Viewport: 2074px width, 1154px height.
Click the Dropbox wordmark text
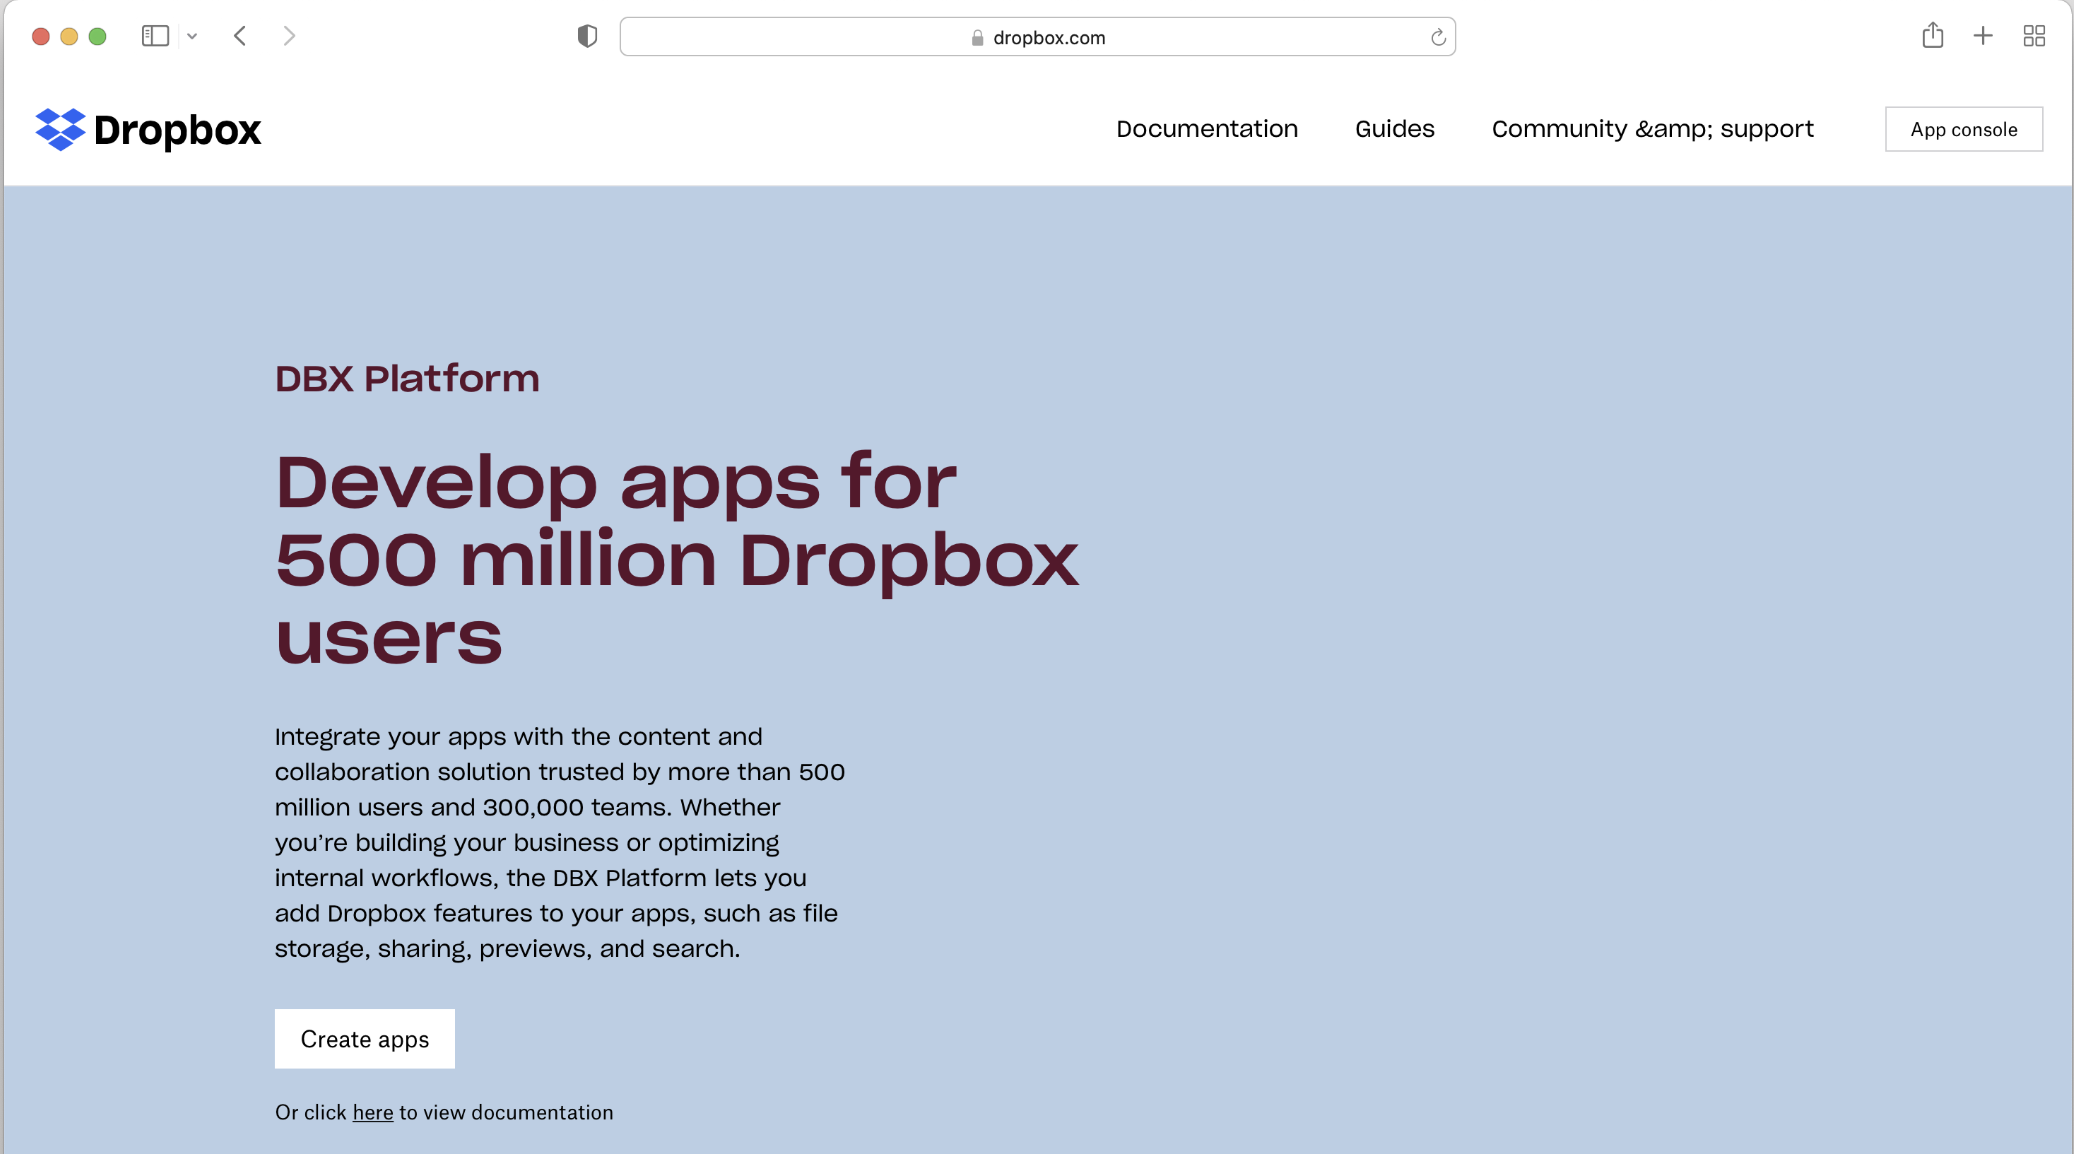pos(177,130)
